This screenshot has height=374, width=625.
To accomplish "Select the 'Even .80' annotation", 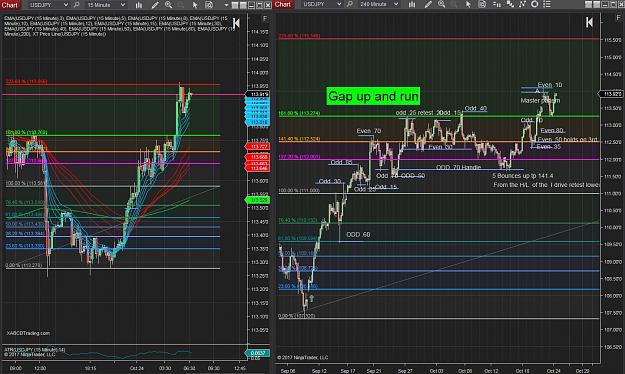I will 552,130.
